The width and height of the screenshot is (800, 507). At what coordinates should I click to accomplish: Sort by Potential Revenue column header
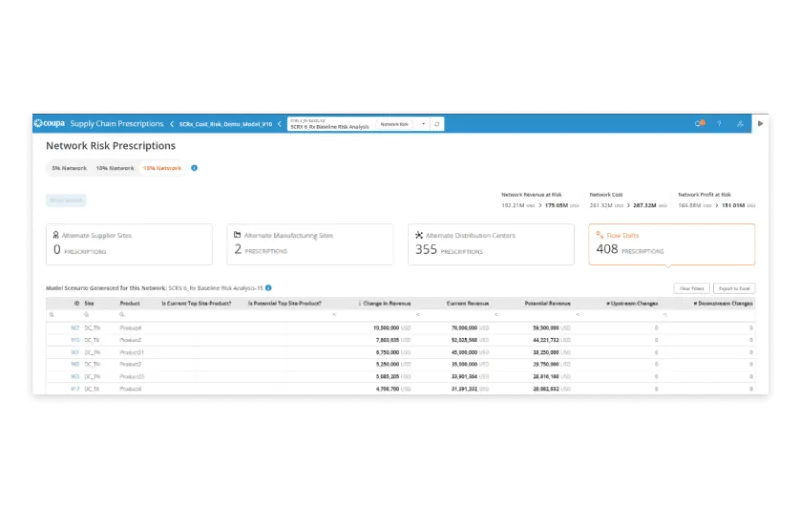(547, 303)
